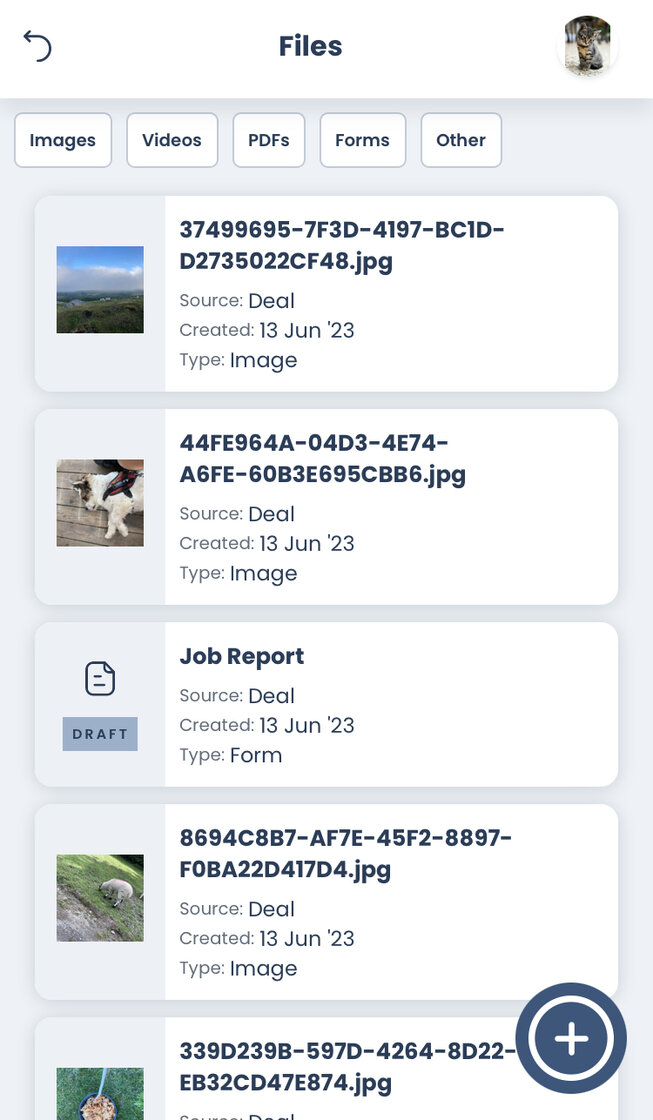Open the dog on deck thumbnail
653x1120 pixels.
tap(100, 503)
